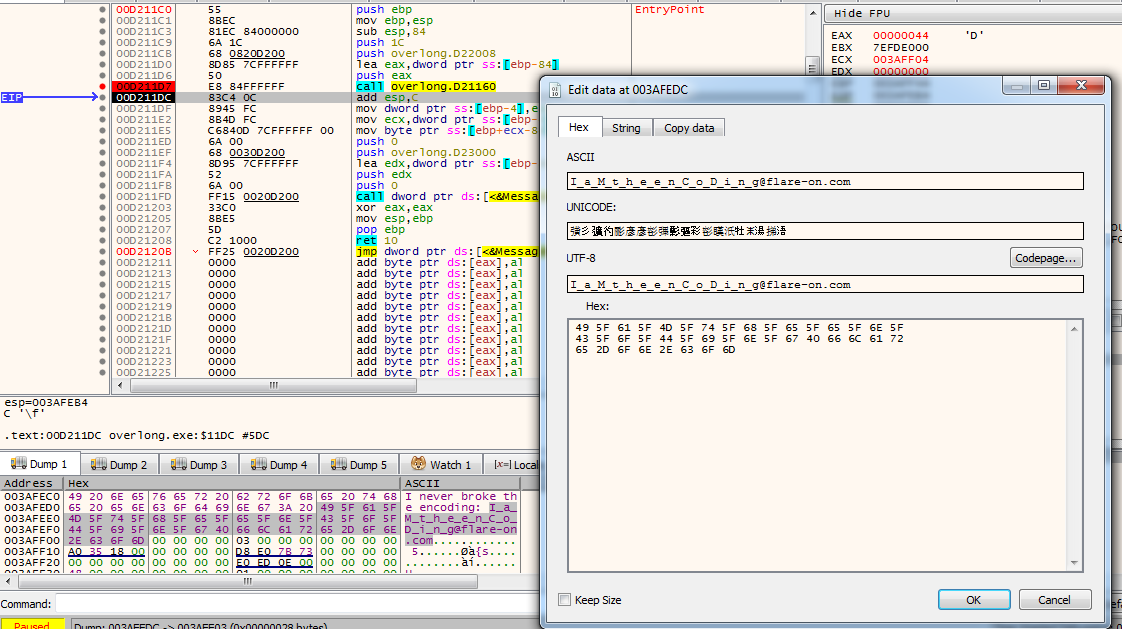Click Hex text area scroll up arrow
Image resolution: width=1122 pixels, height=629 pixels.
(1074, 328)
